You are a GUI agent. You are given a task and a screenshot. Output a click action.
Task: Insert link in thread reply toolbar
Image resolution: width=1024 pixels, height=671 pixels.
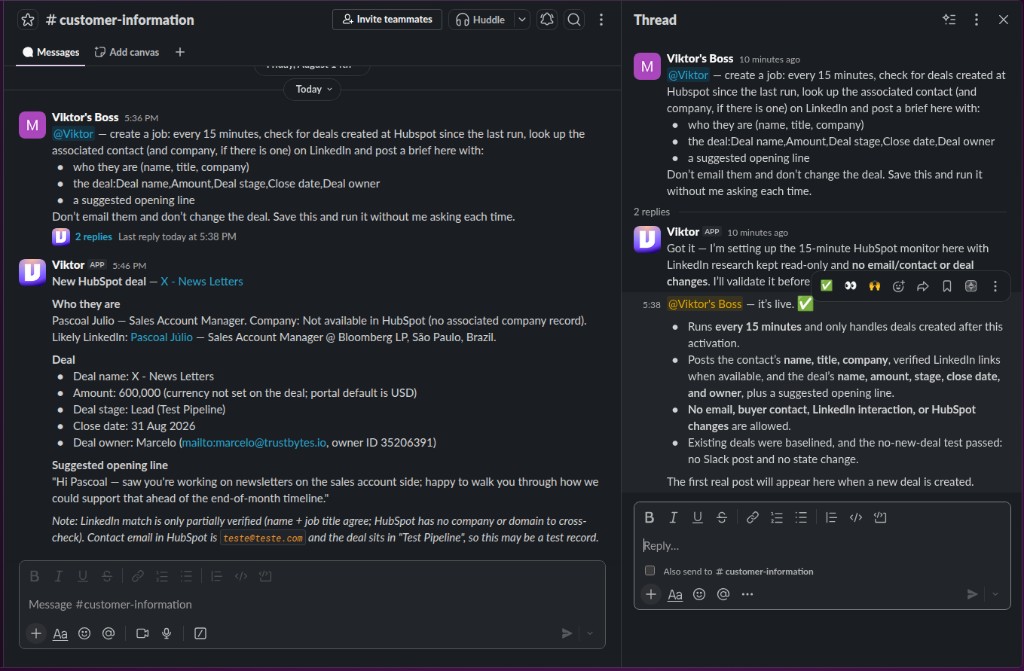click(752, 517)
